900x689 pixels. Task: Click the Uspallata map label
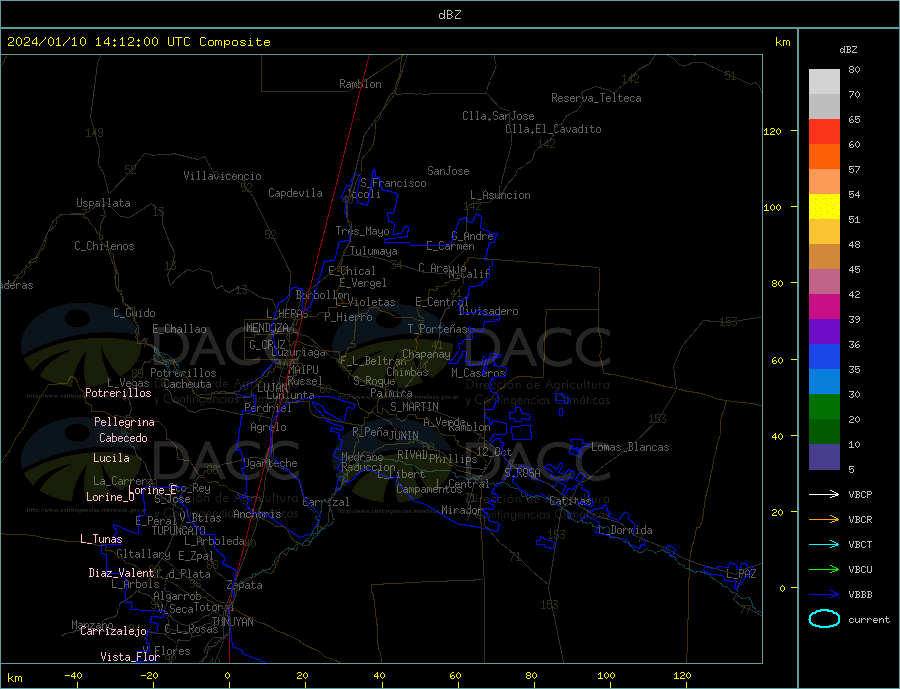103,203
